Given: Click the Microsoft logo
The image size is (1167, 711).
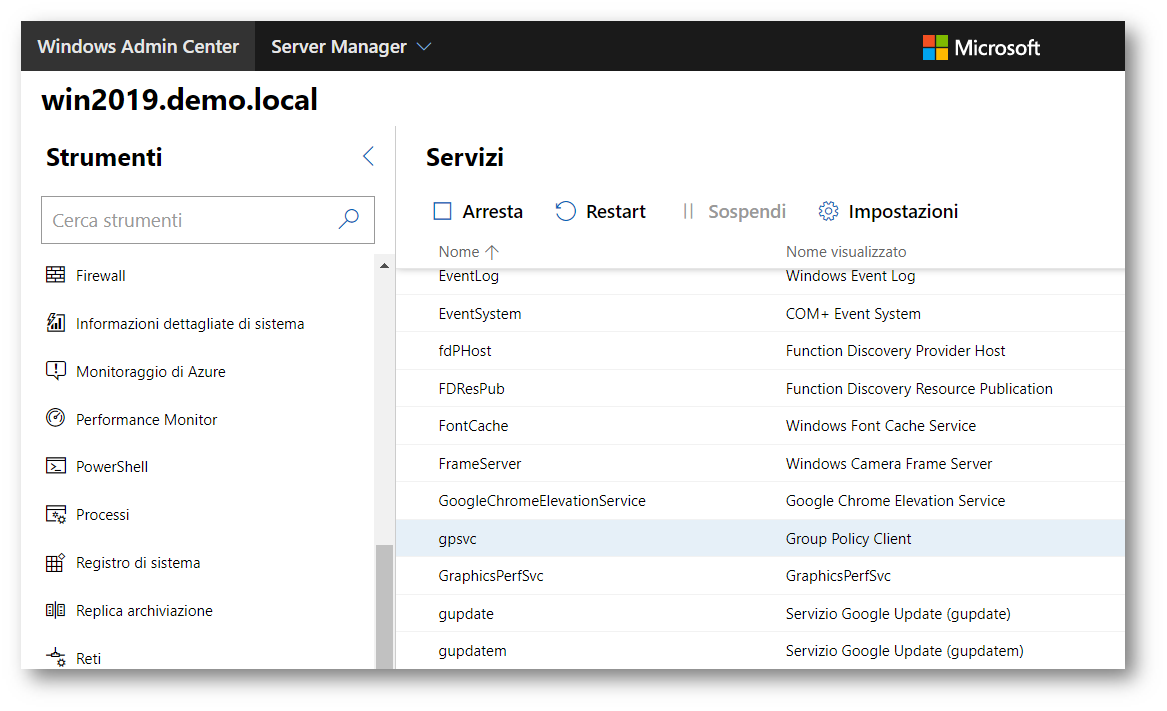Looking at the screenshot, I should [981, 47].
